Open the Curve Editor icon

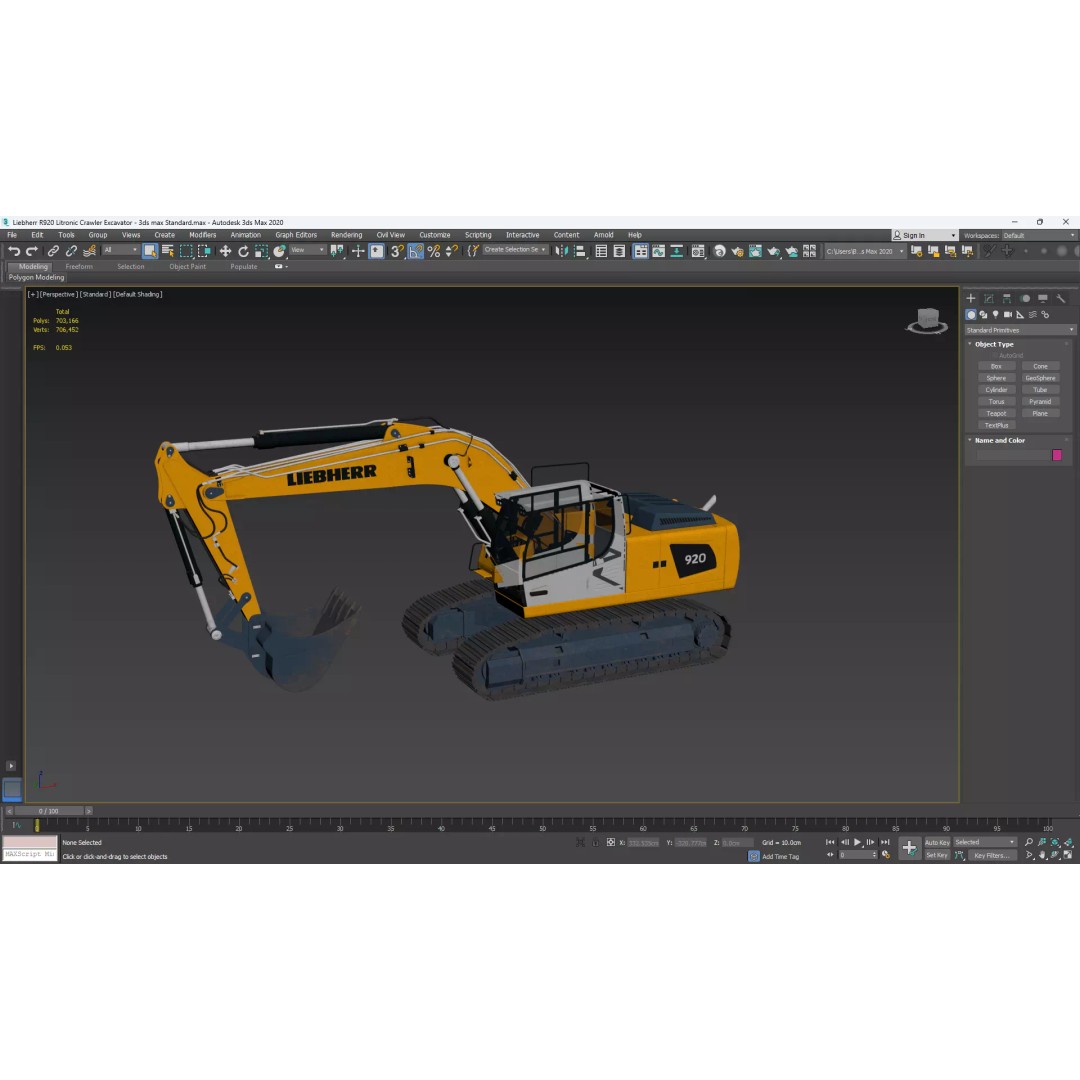tap(658, 251)
